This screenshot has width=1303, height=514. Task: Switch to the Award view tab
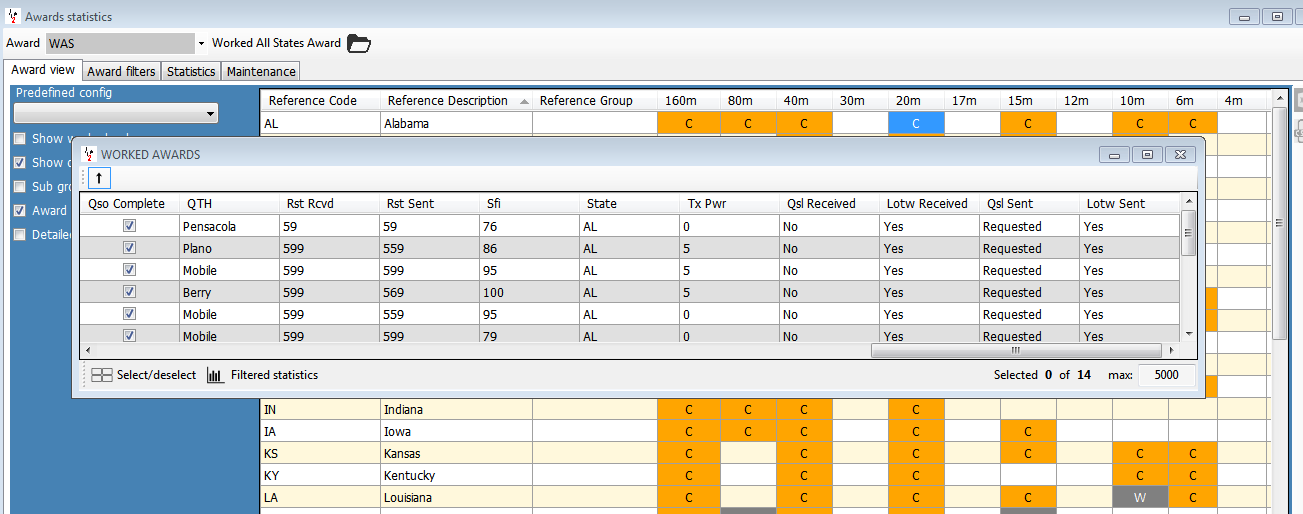[x=43, y=71]
